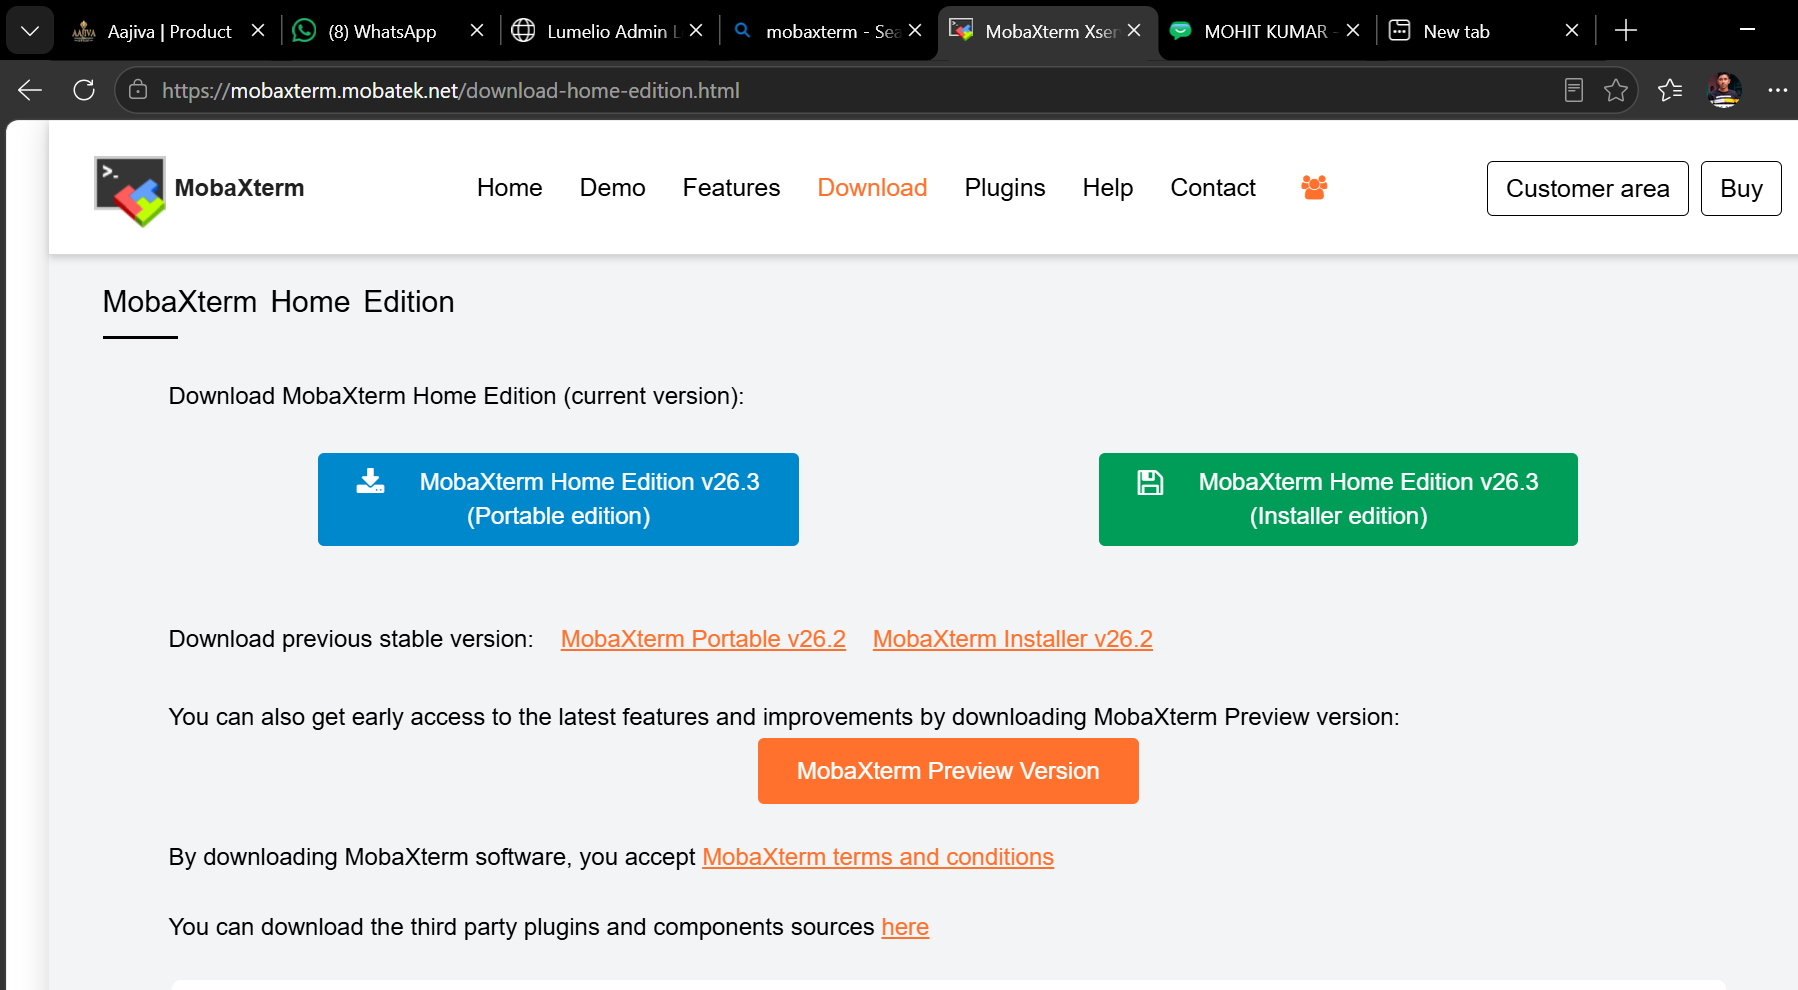Click the MobaXterm Home Edition heading
This screenshot has height=990, width=1798.
click(278, 302)
